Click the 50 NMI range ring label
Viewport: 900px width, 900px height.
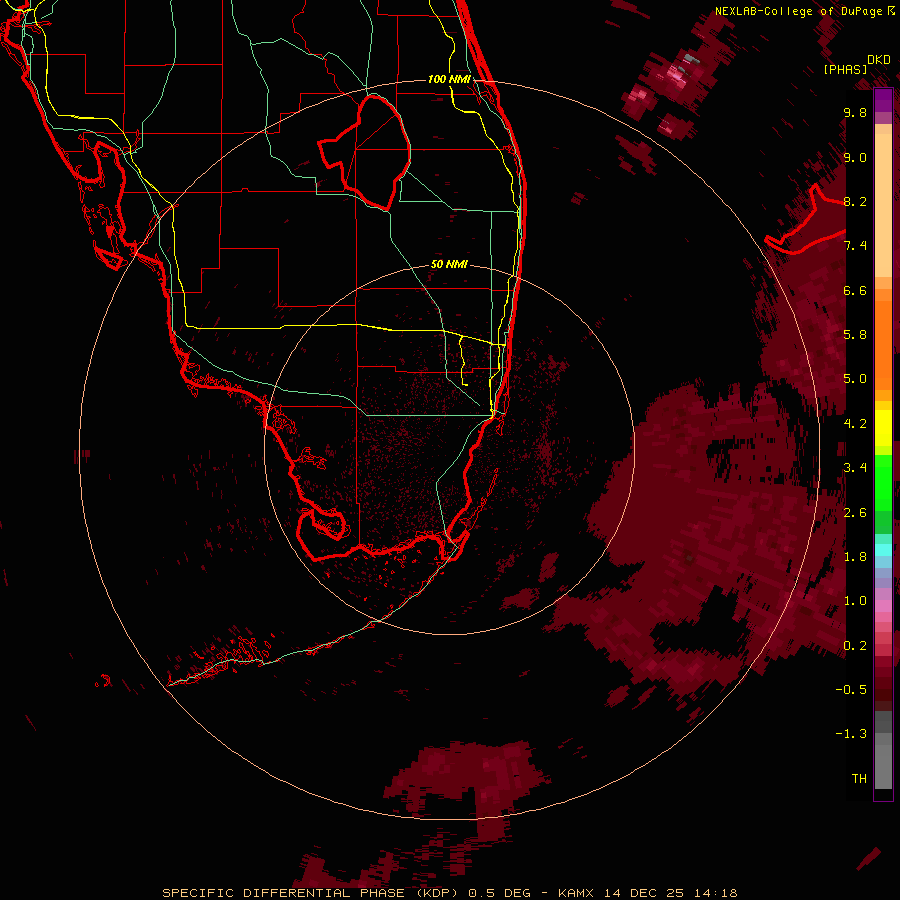pos(449,265)
